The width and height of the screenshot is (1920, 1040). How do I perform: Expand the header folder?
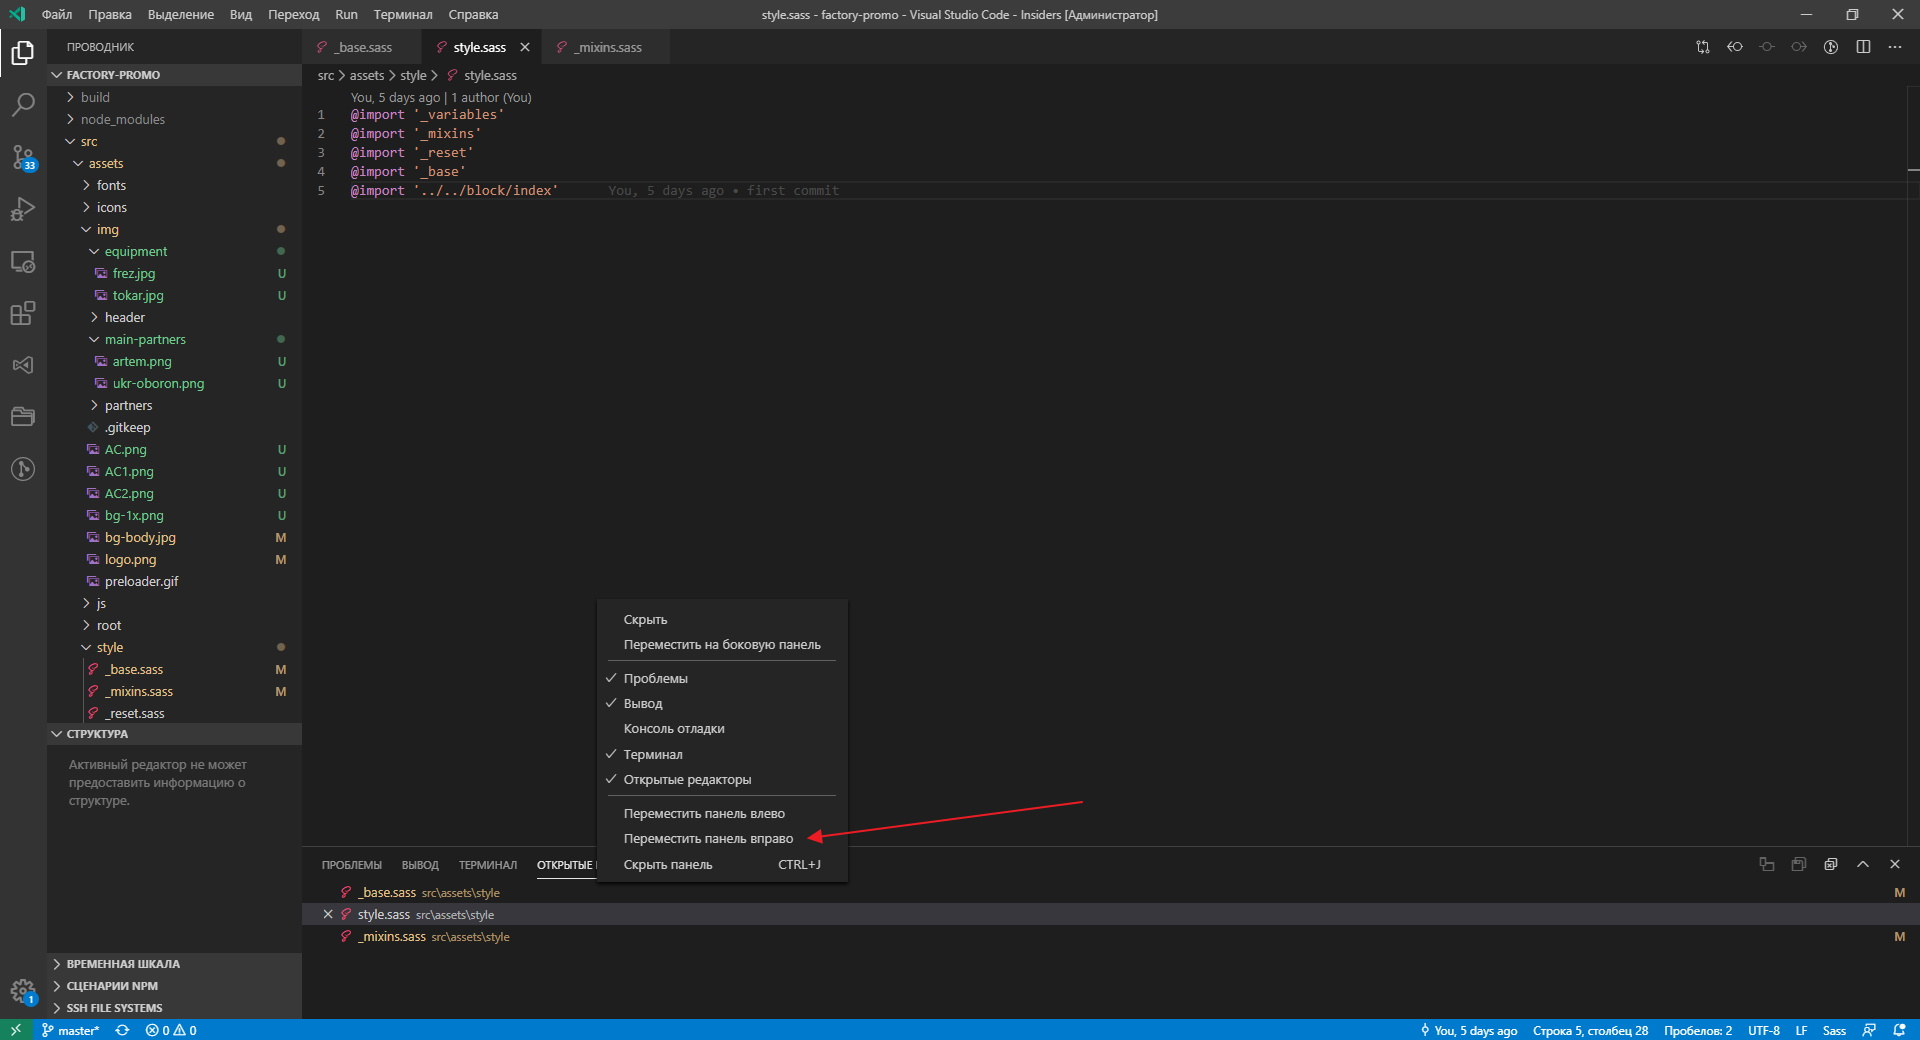[174, 317]
